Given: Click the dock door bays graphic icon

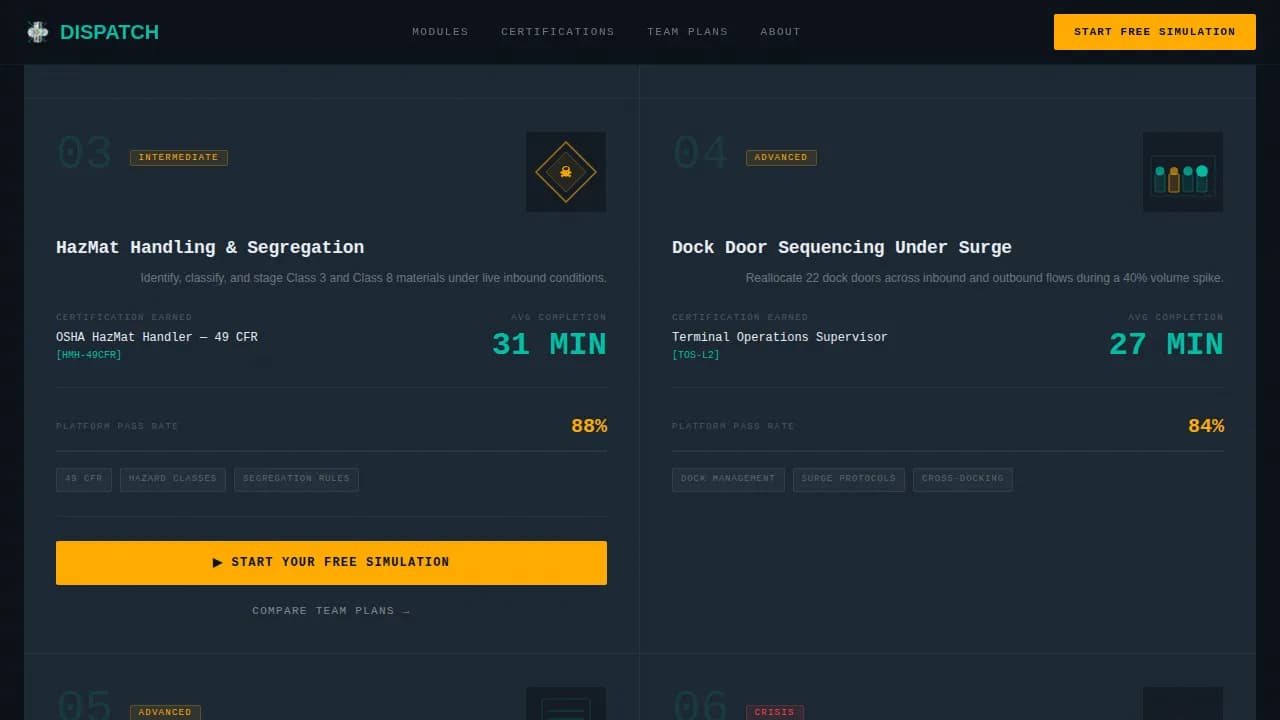Looking at the screenshot, I should coord(1183,171).
